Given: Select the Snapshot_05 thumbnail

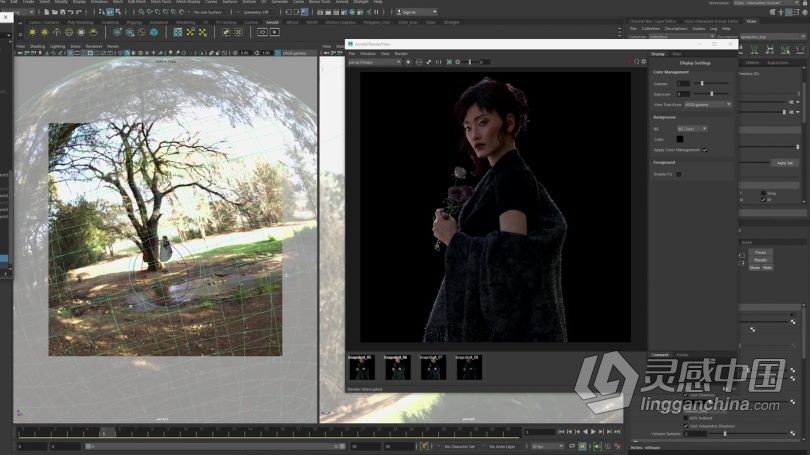Looking at the screenshot, I should tap(362, 368).
